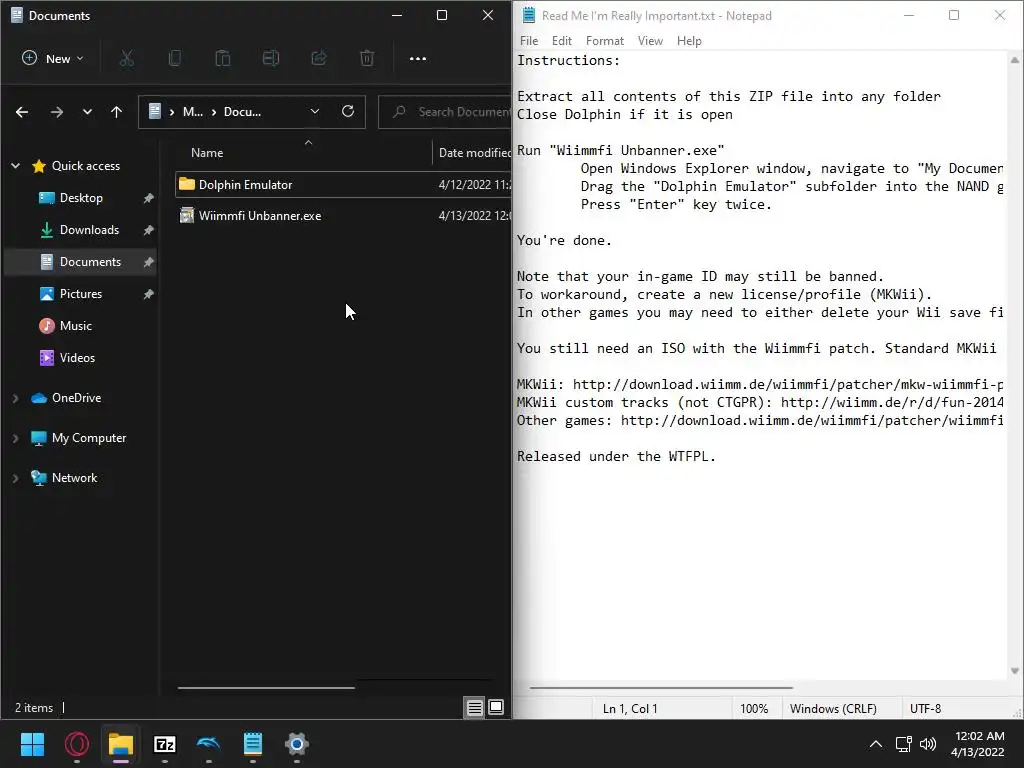Click the Windows Start button
Viewport: 1024px width, 768px height.
pyautogui.click(x=32, y=744)
